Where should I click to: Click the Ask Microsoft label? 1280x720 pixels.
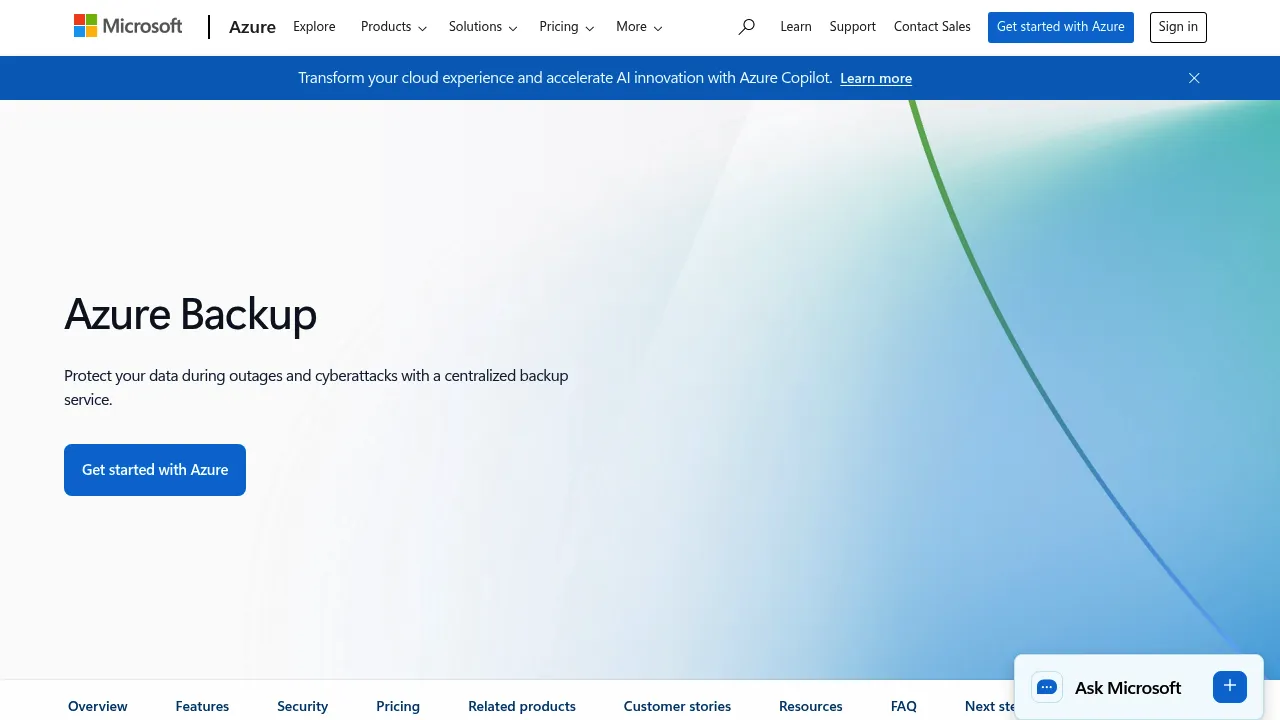pyautogui.click(x=1128, y=688)
